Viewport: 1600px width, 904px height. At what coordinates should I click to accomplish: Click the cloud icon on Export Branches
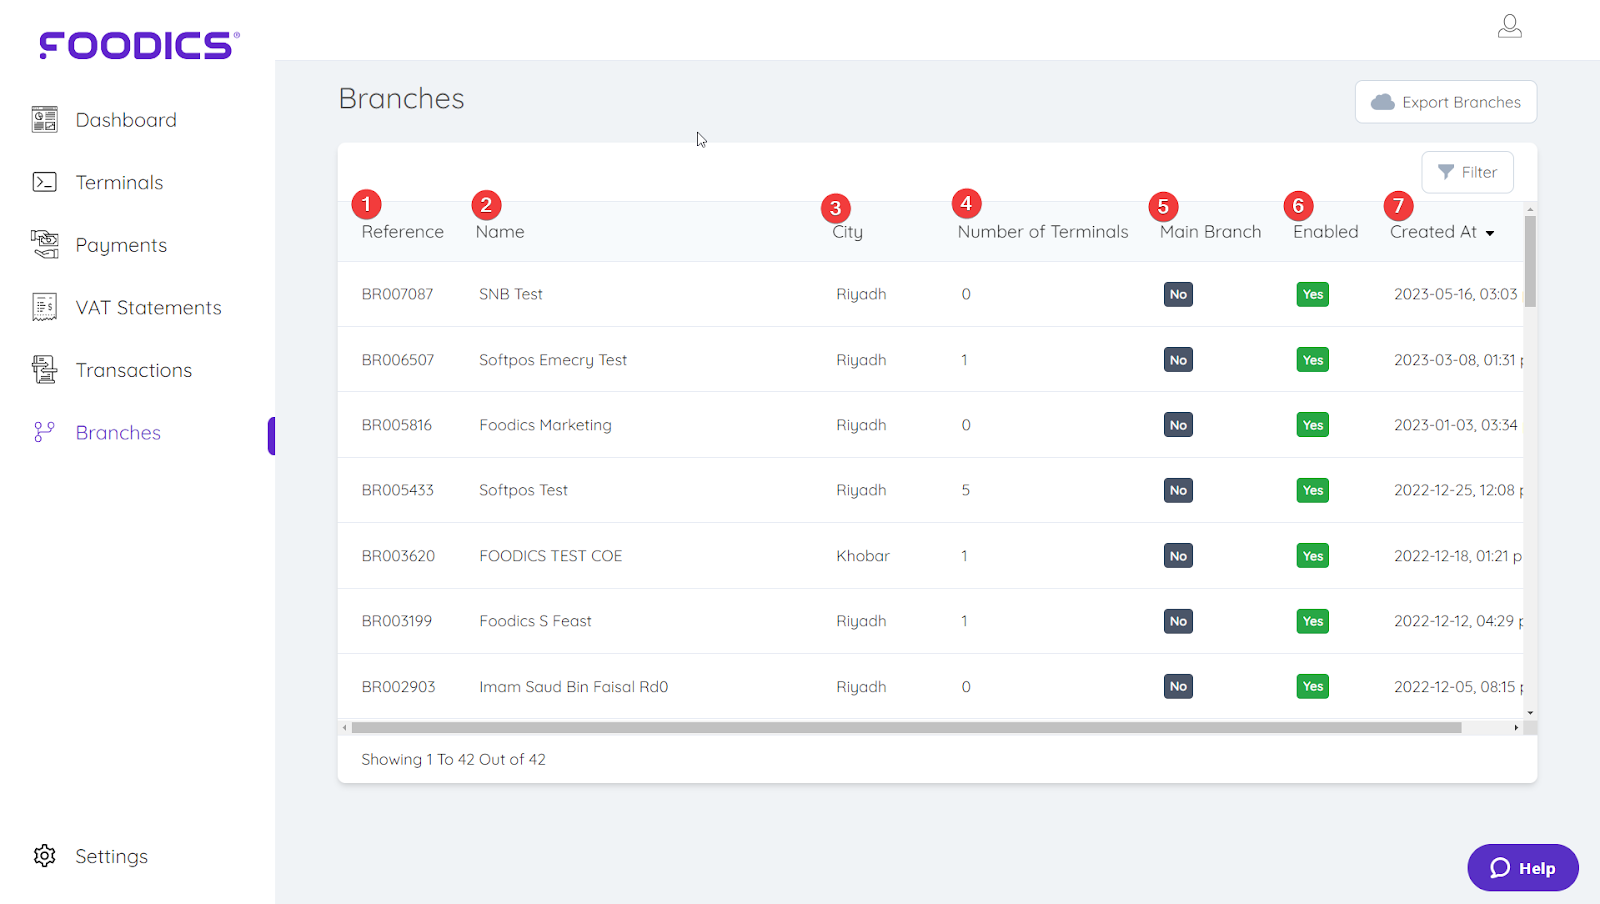(x=1384, y=101)
